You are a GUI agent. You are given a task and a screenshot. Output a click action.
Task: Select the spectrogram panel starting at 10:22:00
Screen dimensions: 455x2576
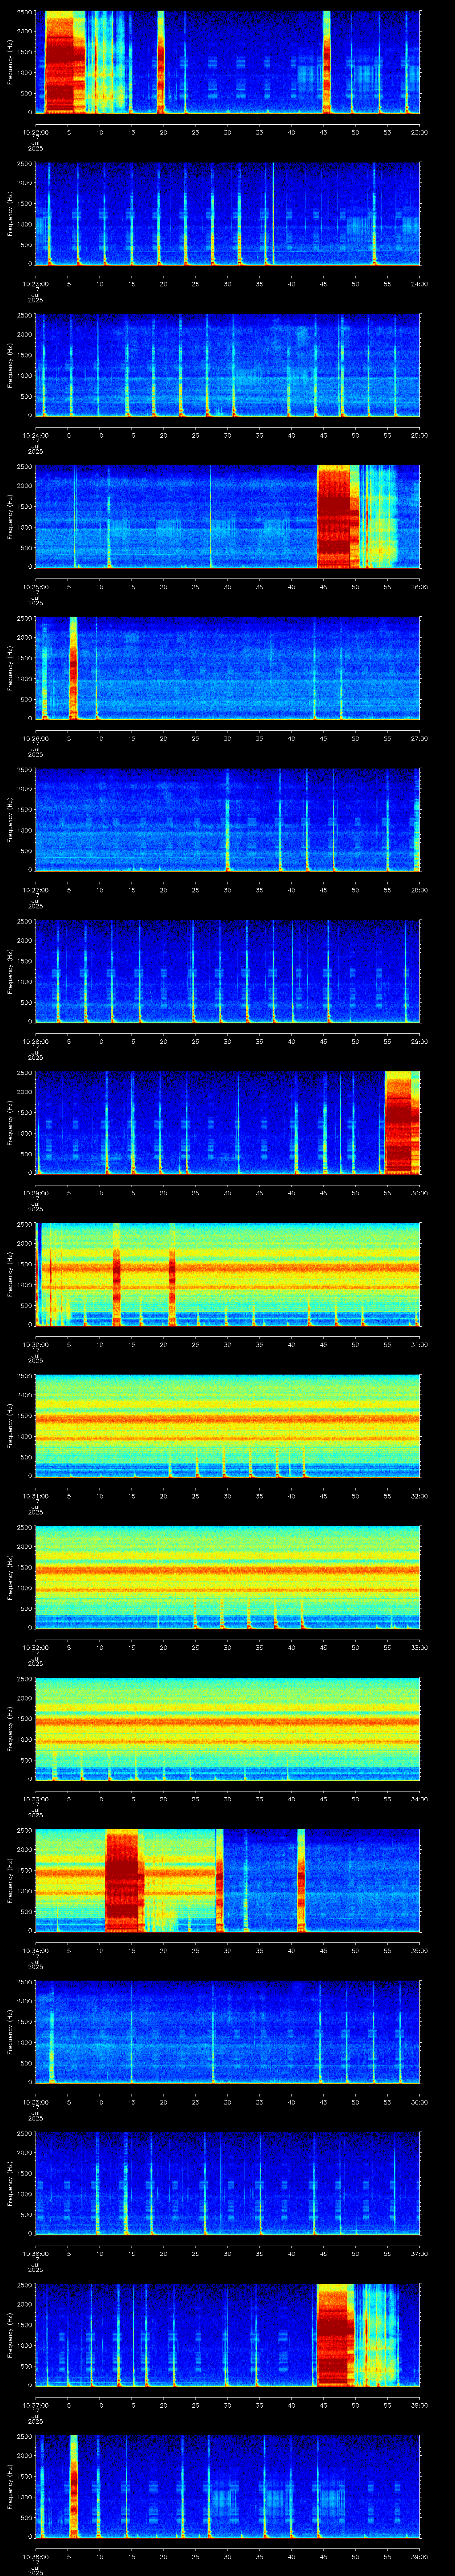click(x=228, y=62)
